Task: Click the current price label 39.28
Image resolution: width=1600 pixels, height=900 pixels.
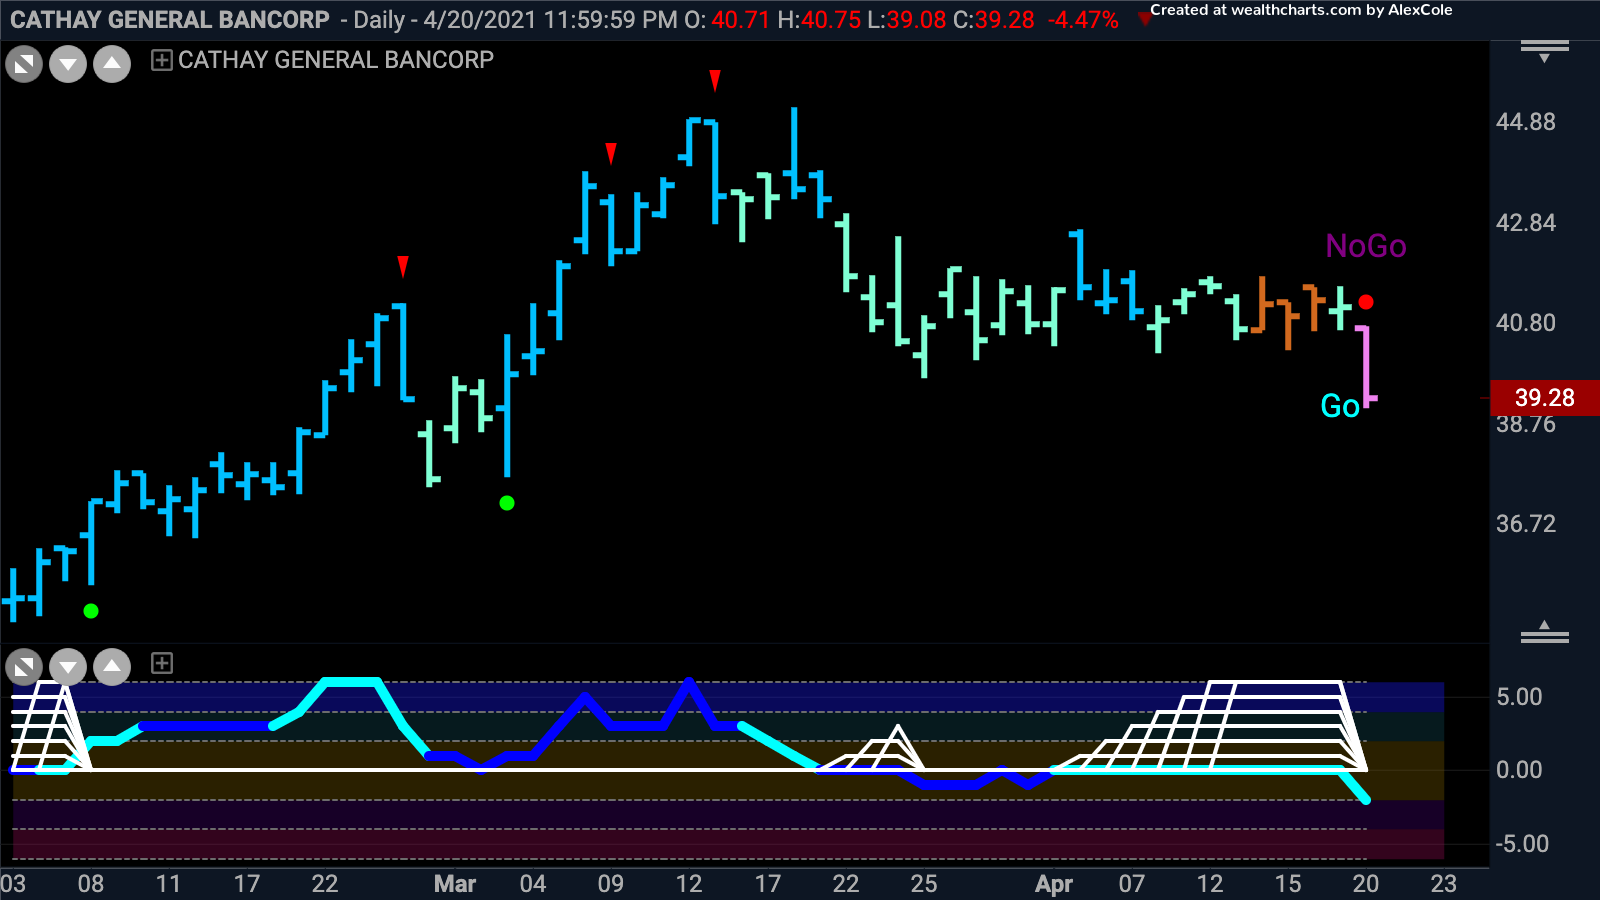Action: pos(1545,398)
